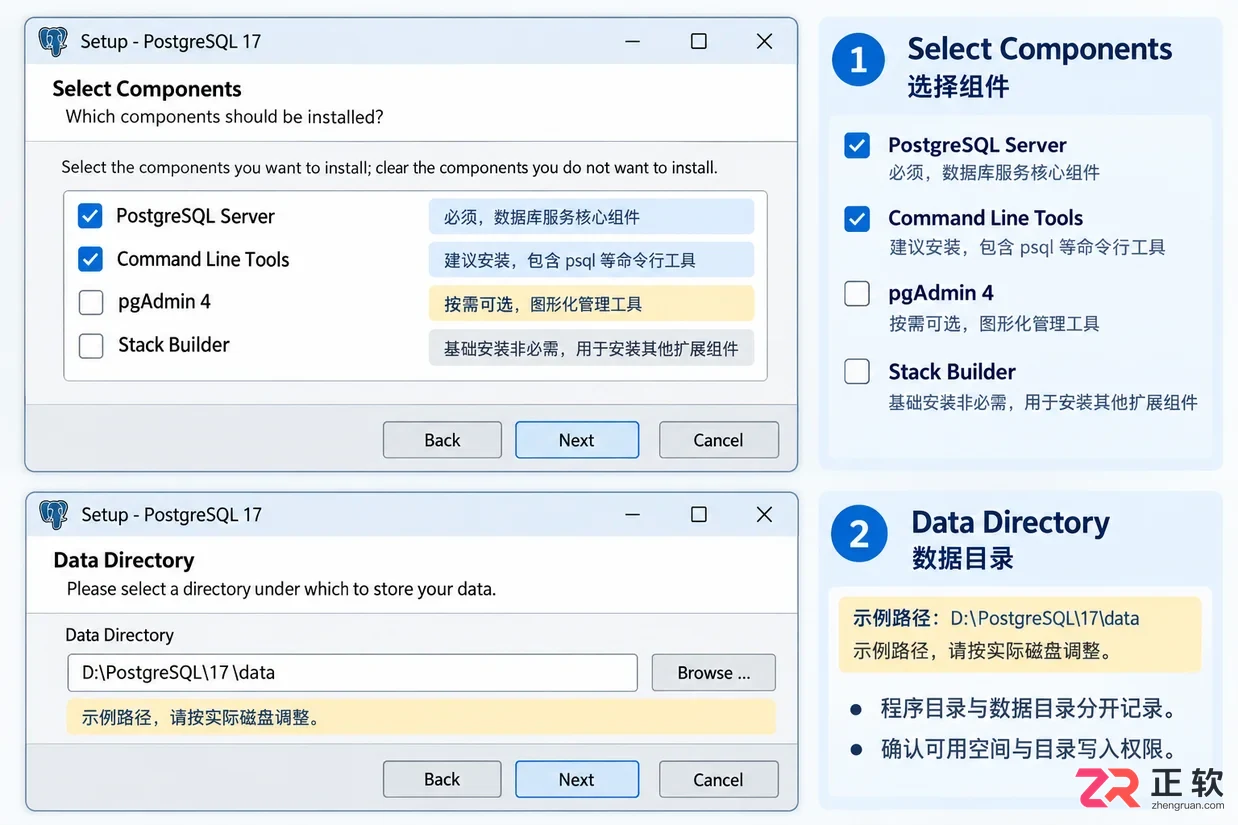Open the Browse ... directory picker

(x=714, y=673)
